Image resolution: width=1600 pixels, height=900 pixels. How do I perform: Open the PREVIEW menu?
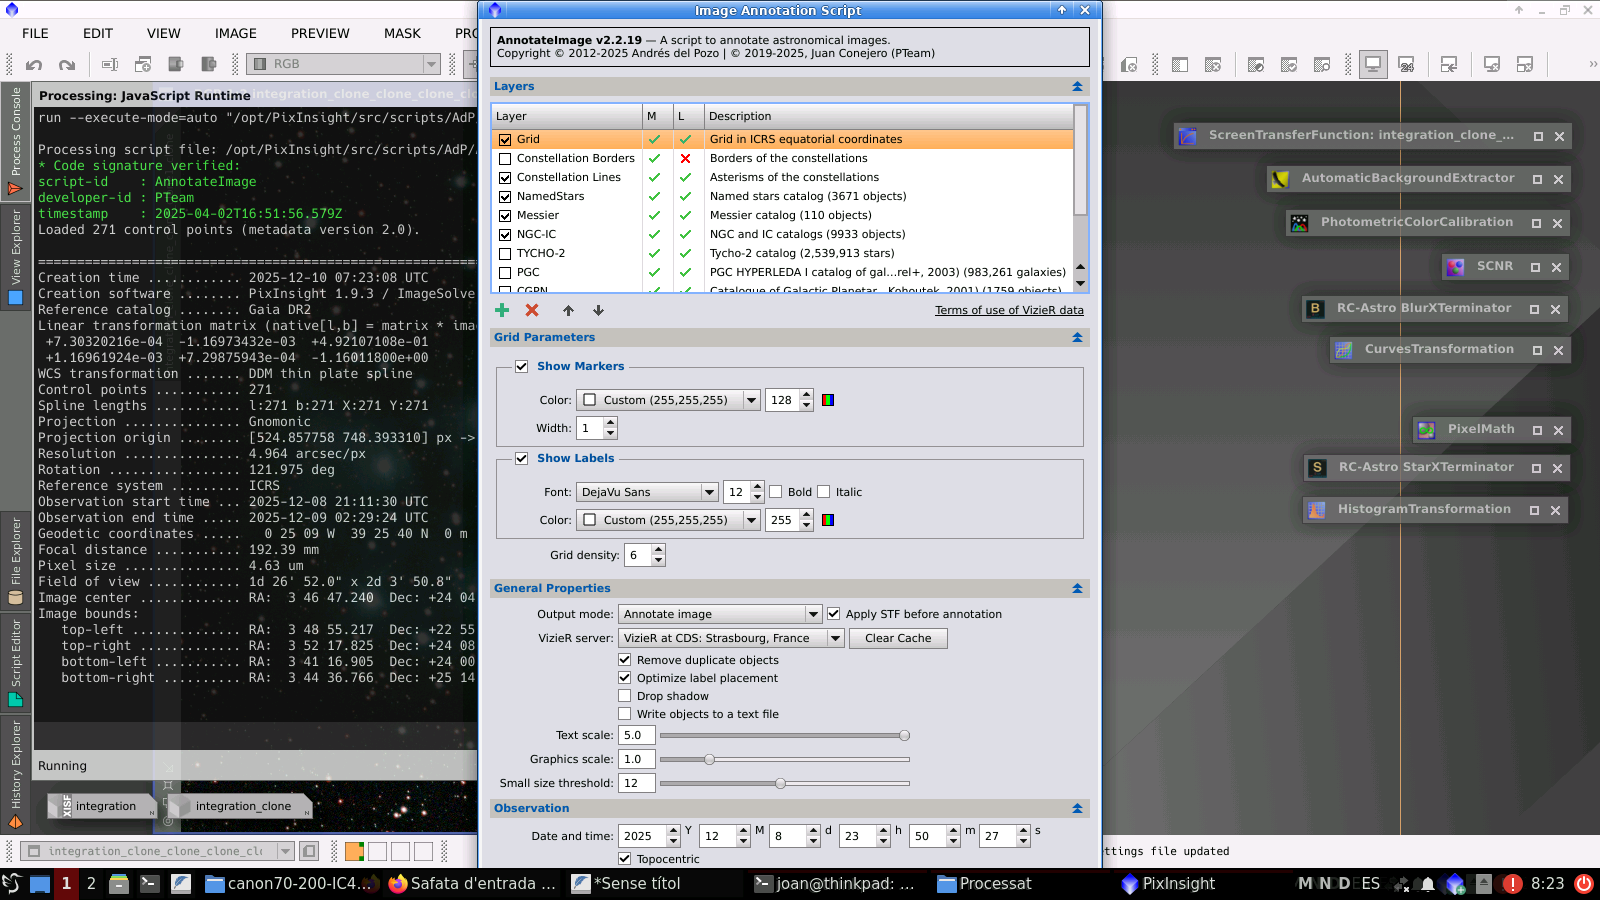tap(320, 33)
